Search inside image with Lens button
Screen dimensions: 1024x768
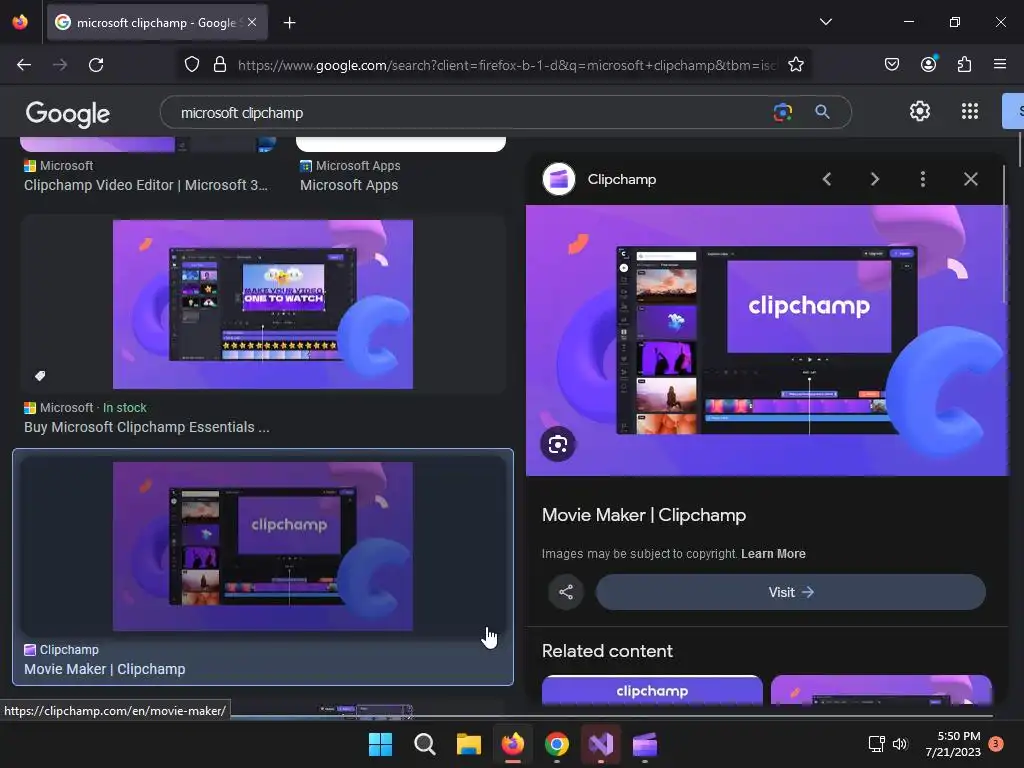(558, 445)
